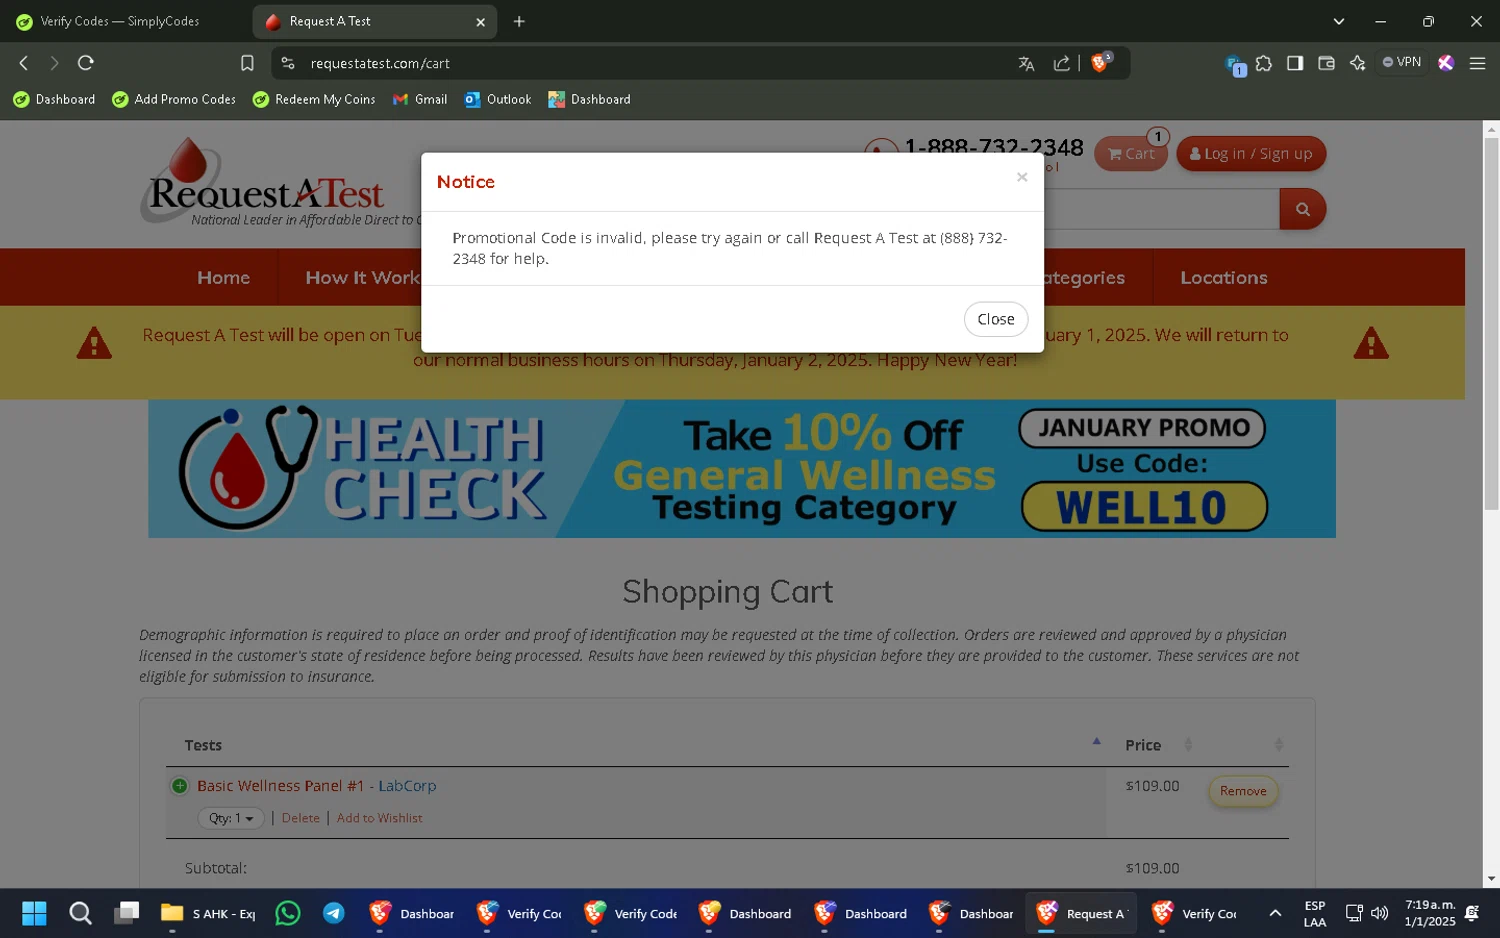Expand Basic Wellness Panel green plus icon
Viewport: 1500px width, 938px height.
pyautogui.click(x=179, y=786)
